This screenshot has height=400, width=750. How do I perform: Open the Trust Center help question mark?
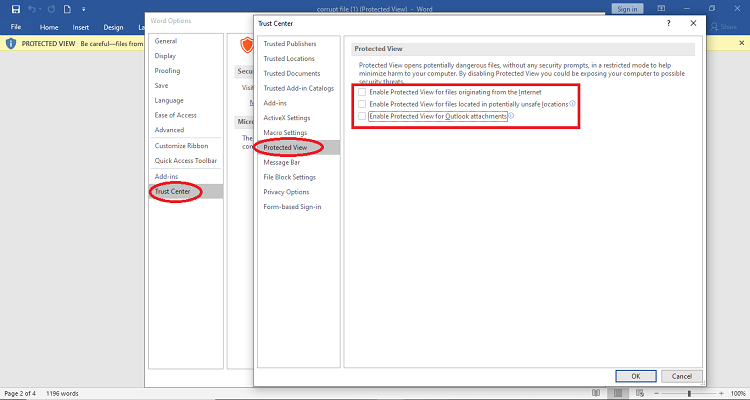click(669, 23)
